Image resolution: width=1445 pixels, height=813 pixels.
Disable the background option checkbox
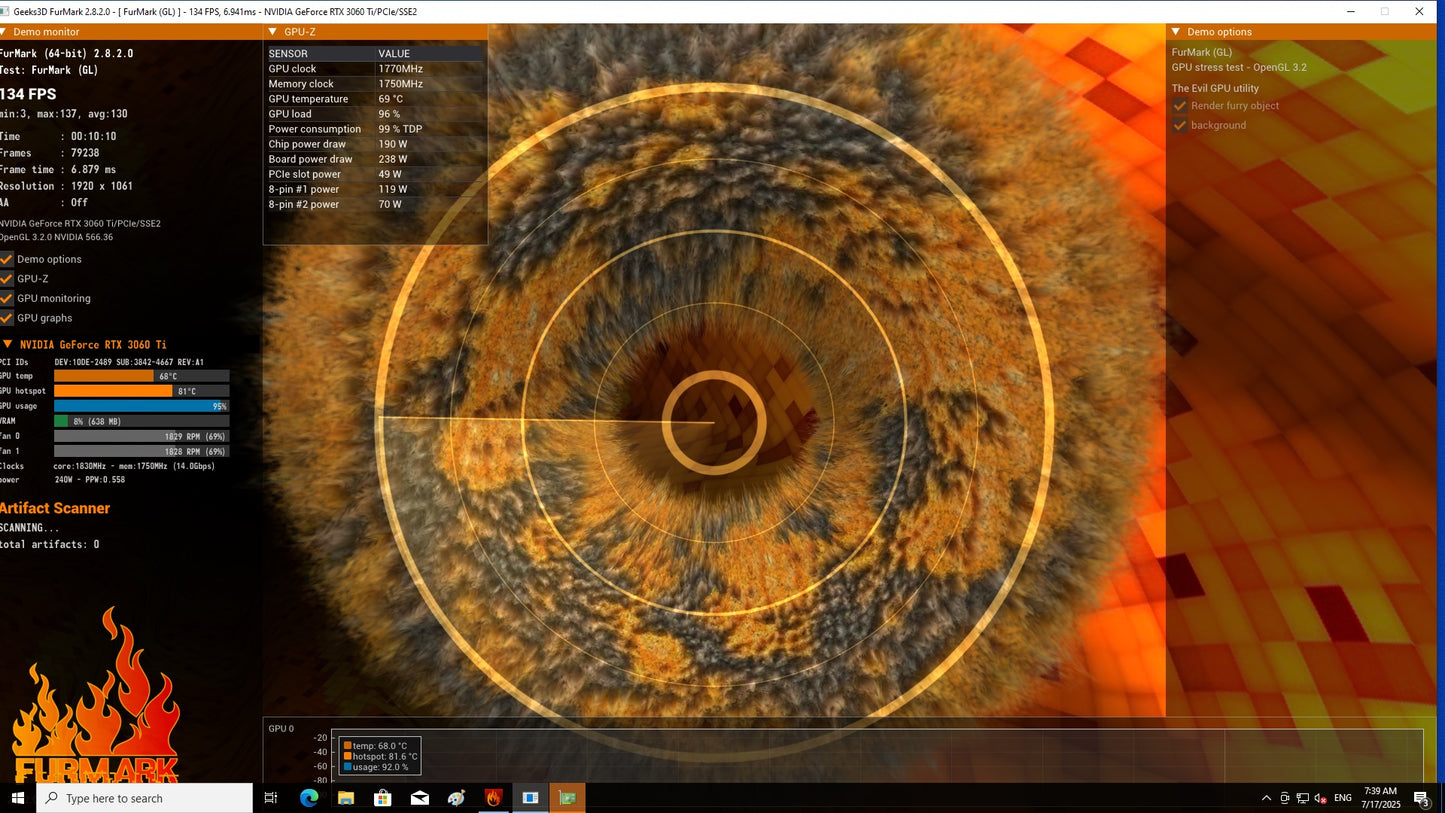click(1180, 125)
